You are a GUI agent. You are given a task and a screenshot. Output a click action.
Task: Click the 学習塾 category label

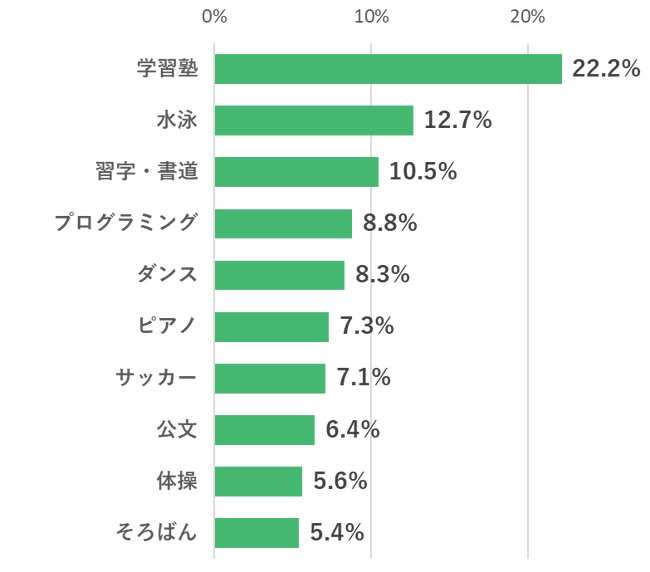[168, 69]
